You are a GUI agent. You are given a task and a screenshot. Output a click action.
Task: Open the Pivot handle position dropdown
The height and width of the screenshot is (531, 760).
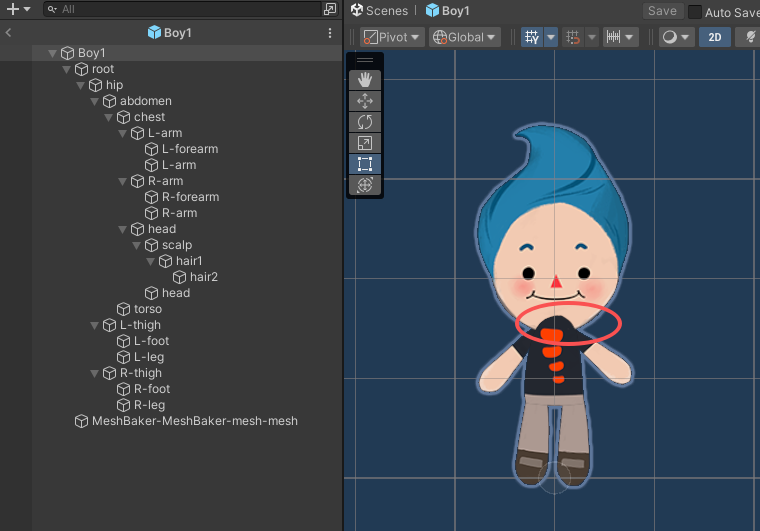391,37
